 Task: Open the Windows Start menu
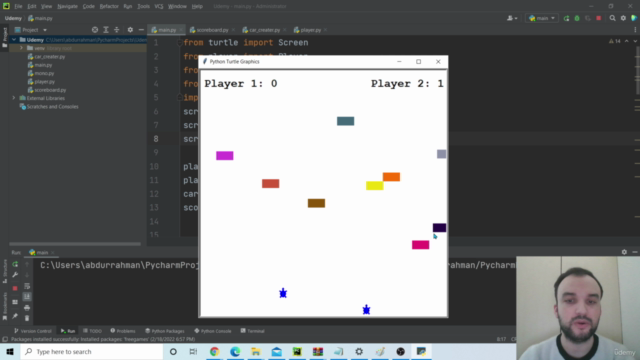[10, 351]
